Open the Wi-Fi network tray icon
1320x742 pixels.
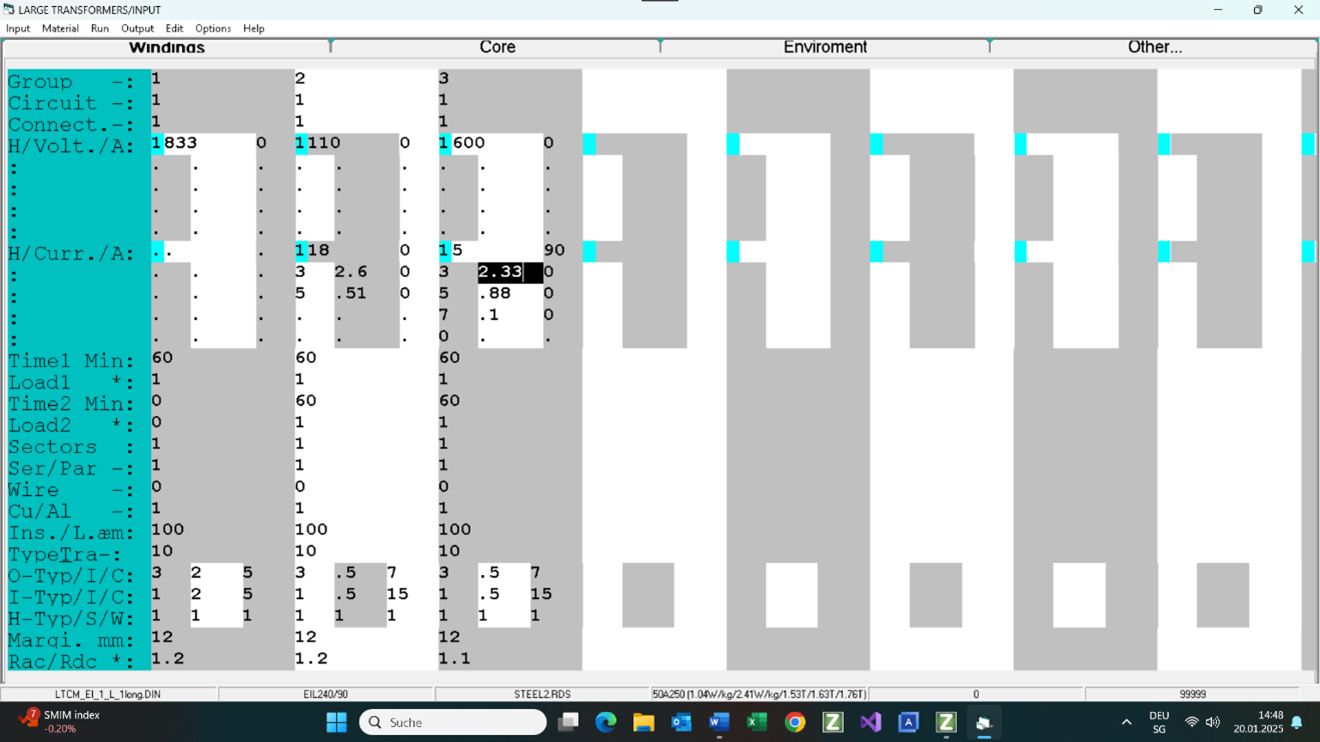[1191, 722]
